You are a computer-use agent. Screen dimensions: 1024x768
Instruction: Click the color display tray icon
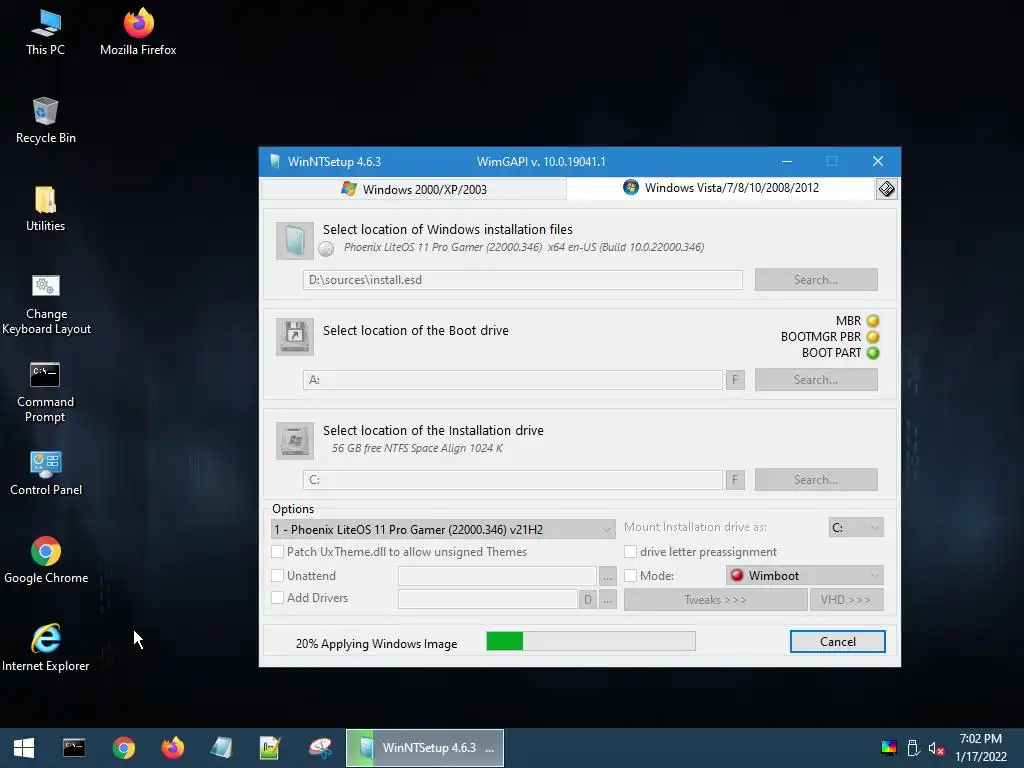[889, 748]
